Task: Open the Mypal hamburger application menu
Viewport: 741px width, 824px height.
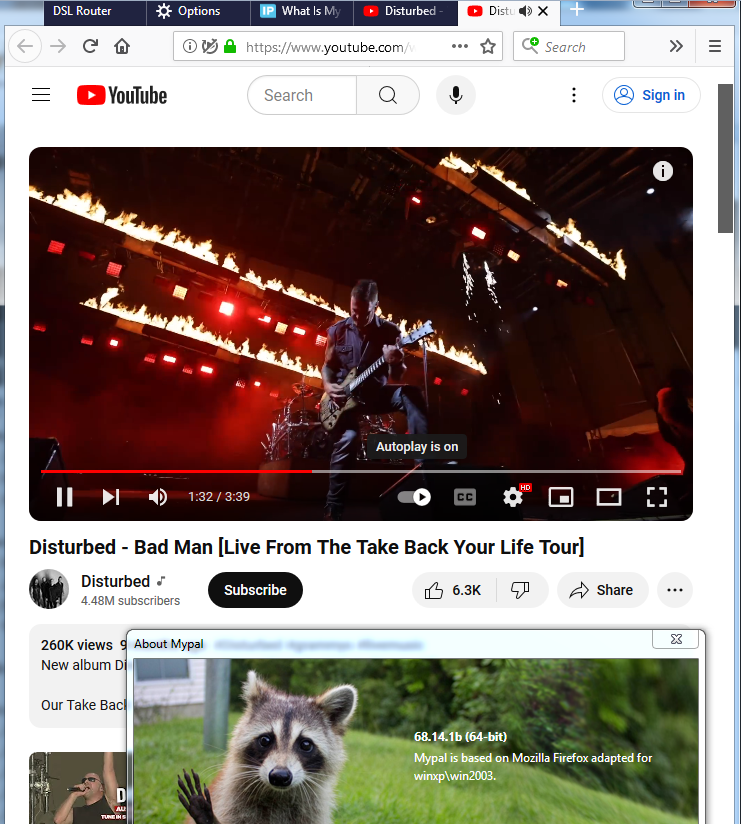Action: click(715, 46)
